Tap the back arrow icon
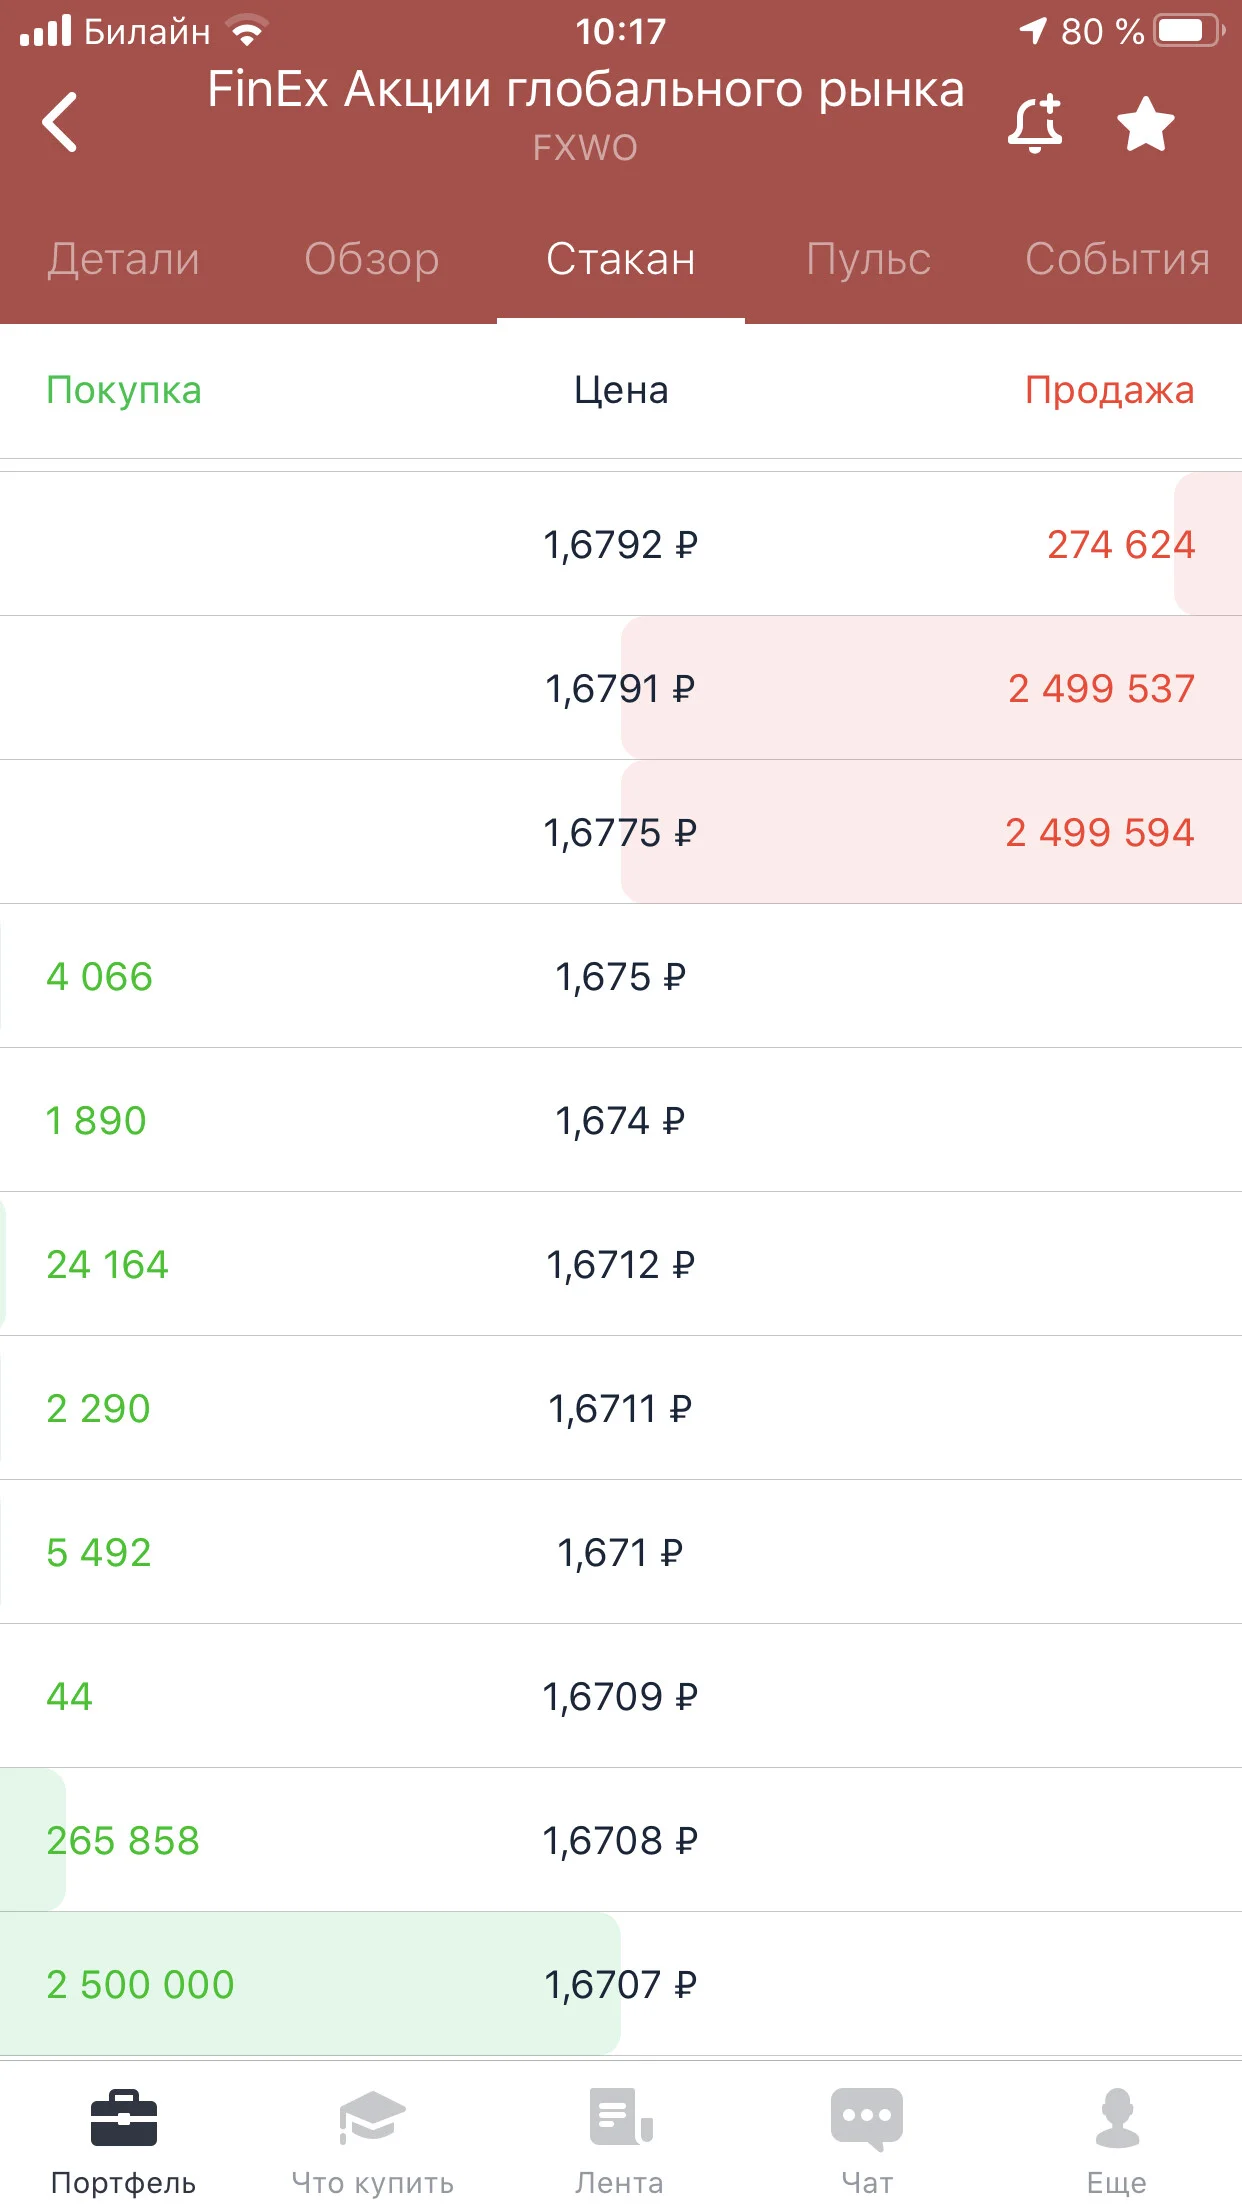1242x2208 pixels. (x=60, y=122)
